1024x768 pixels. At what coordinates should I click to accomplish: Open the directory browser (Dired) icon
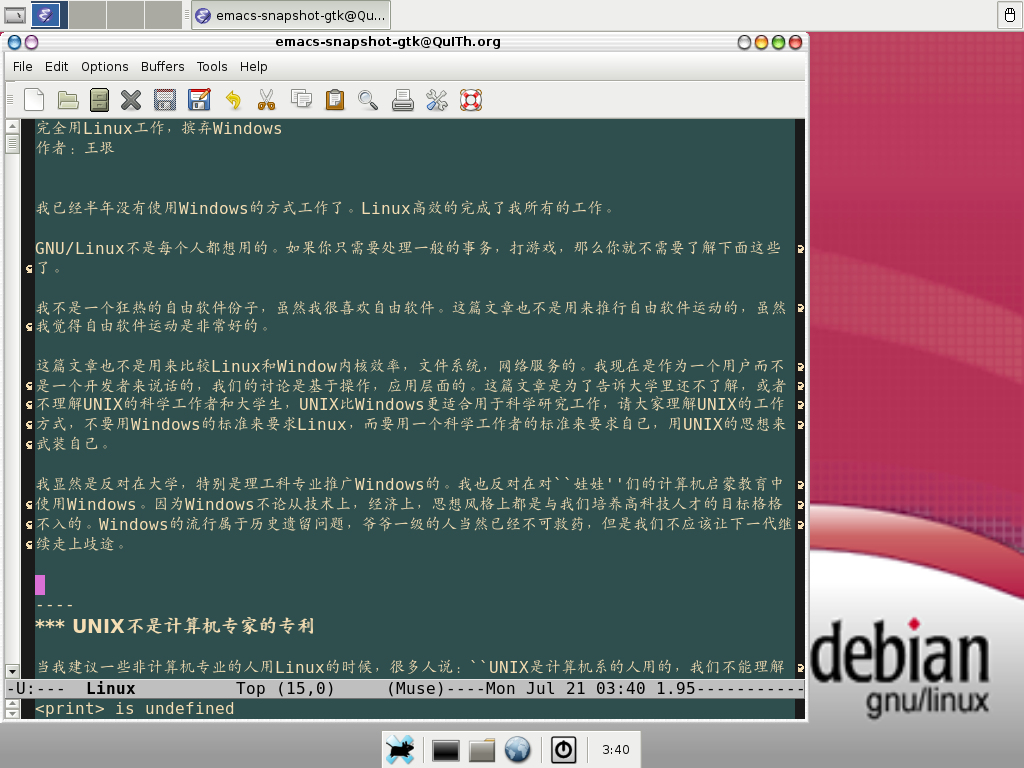[x=99, y=100]
